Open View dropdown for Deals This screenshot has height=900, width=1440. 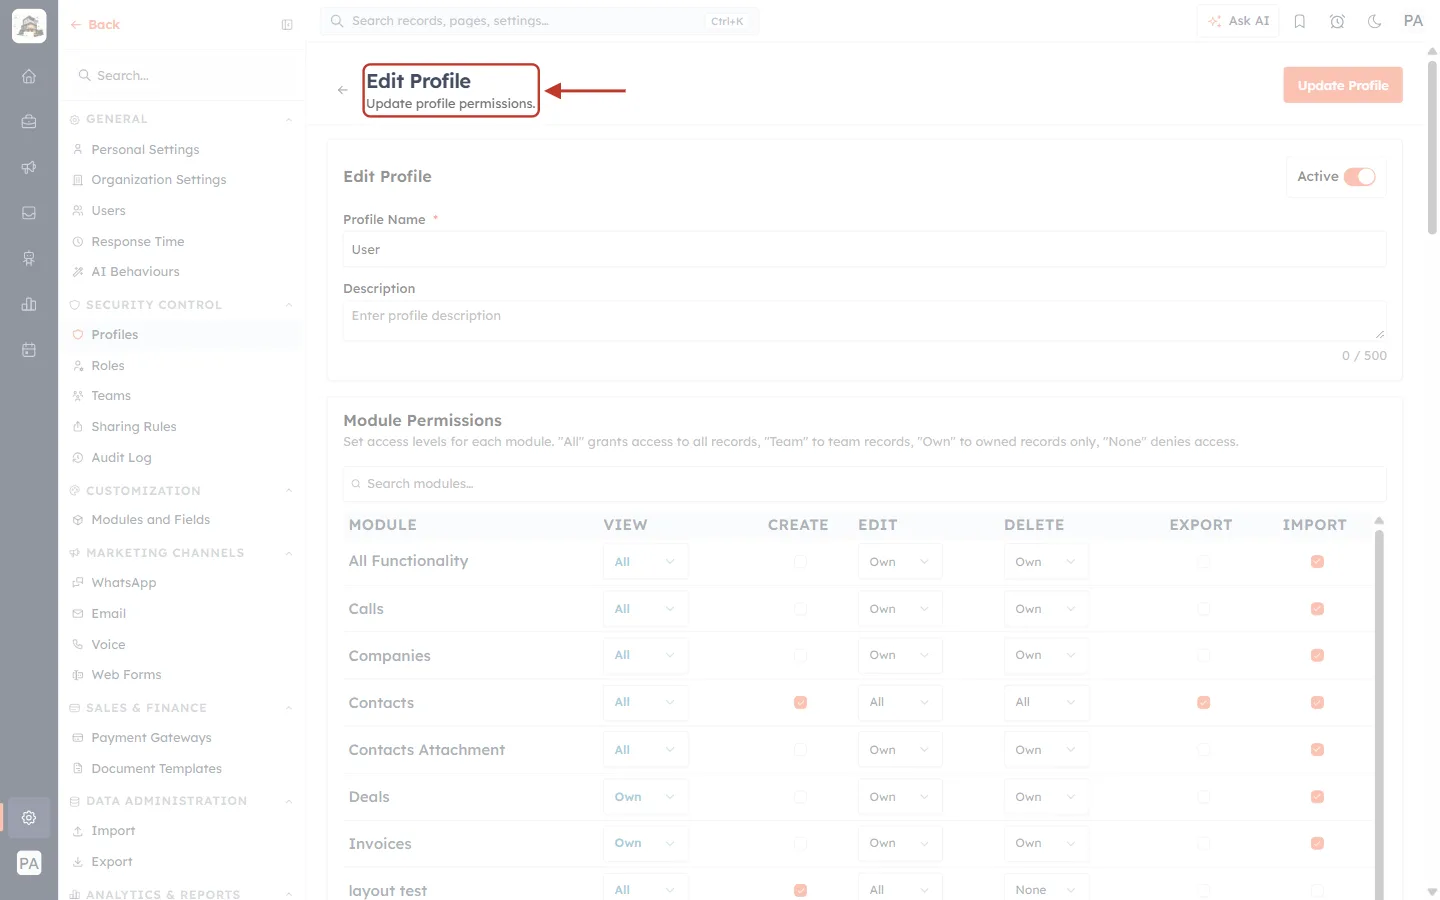pyautogui.click(x=645, y=797)
